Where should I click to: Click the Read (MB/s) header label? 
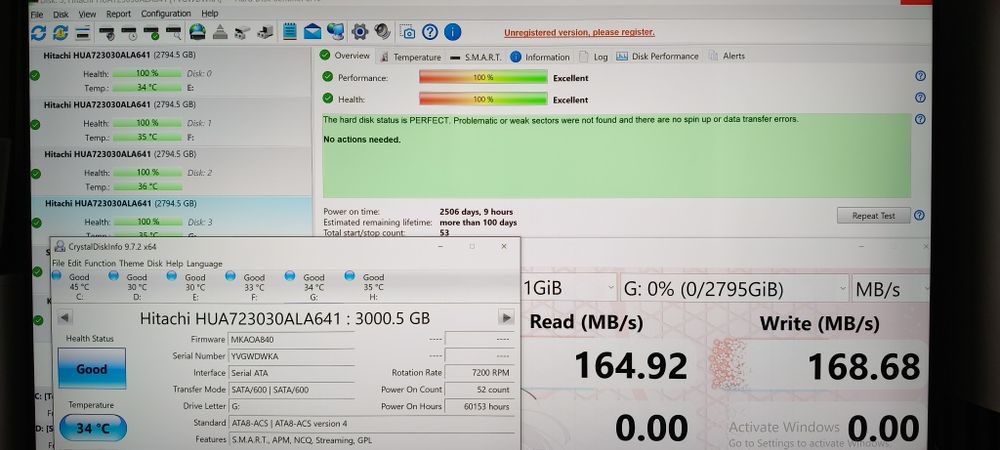point(586,322)
